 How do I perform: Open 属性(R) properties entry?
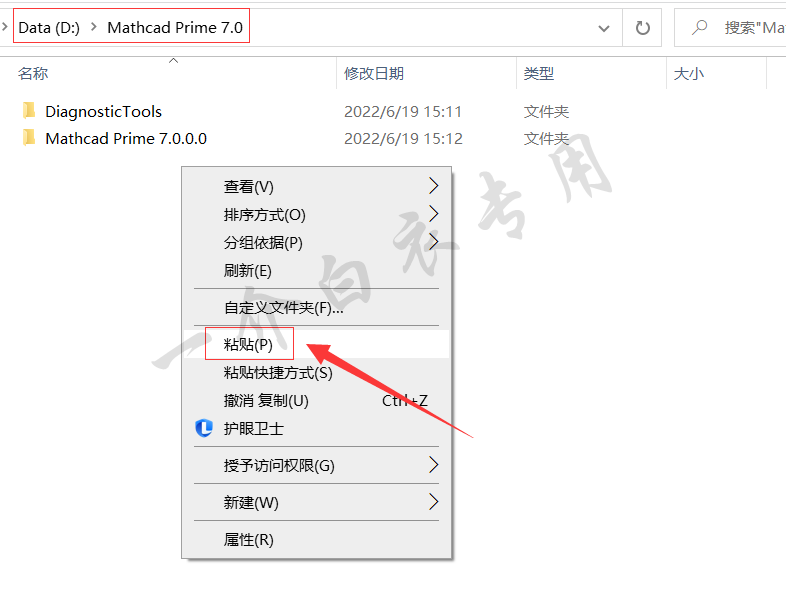pos(316,539)
